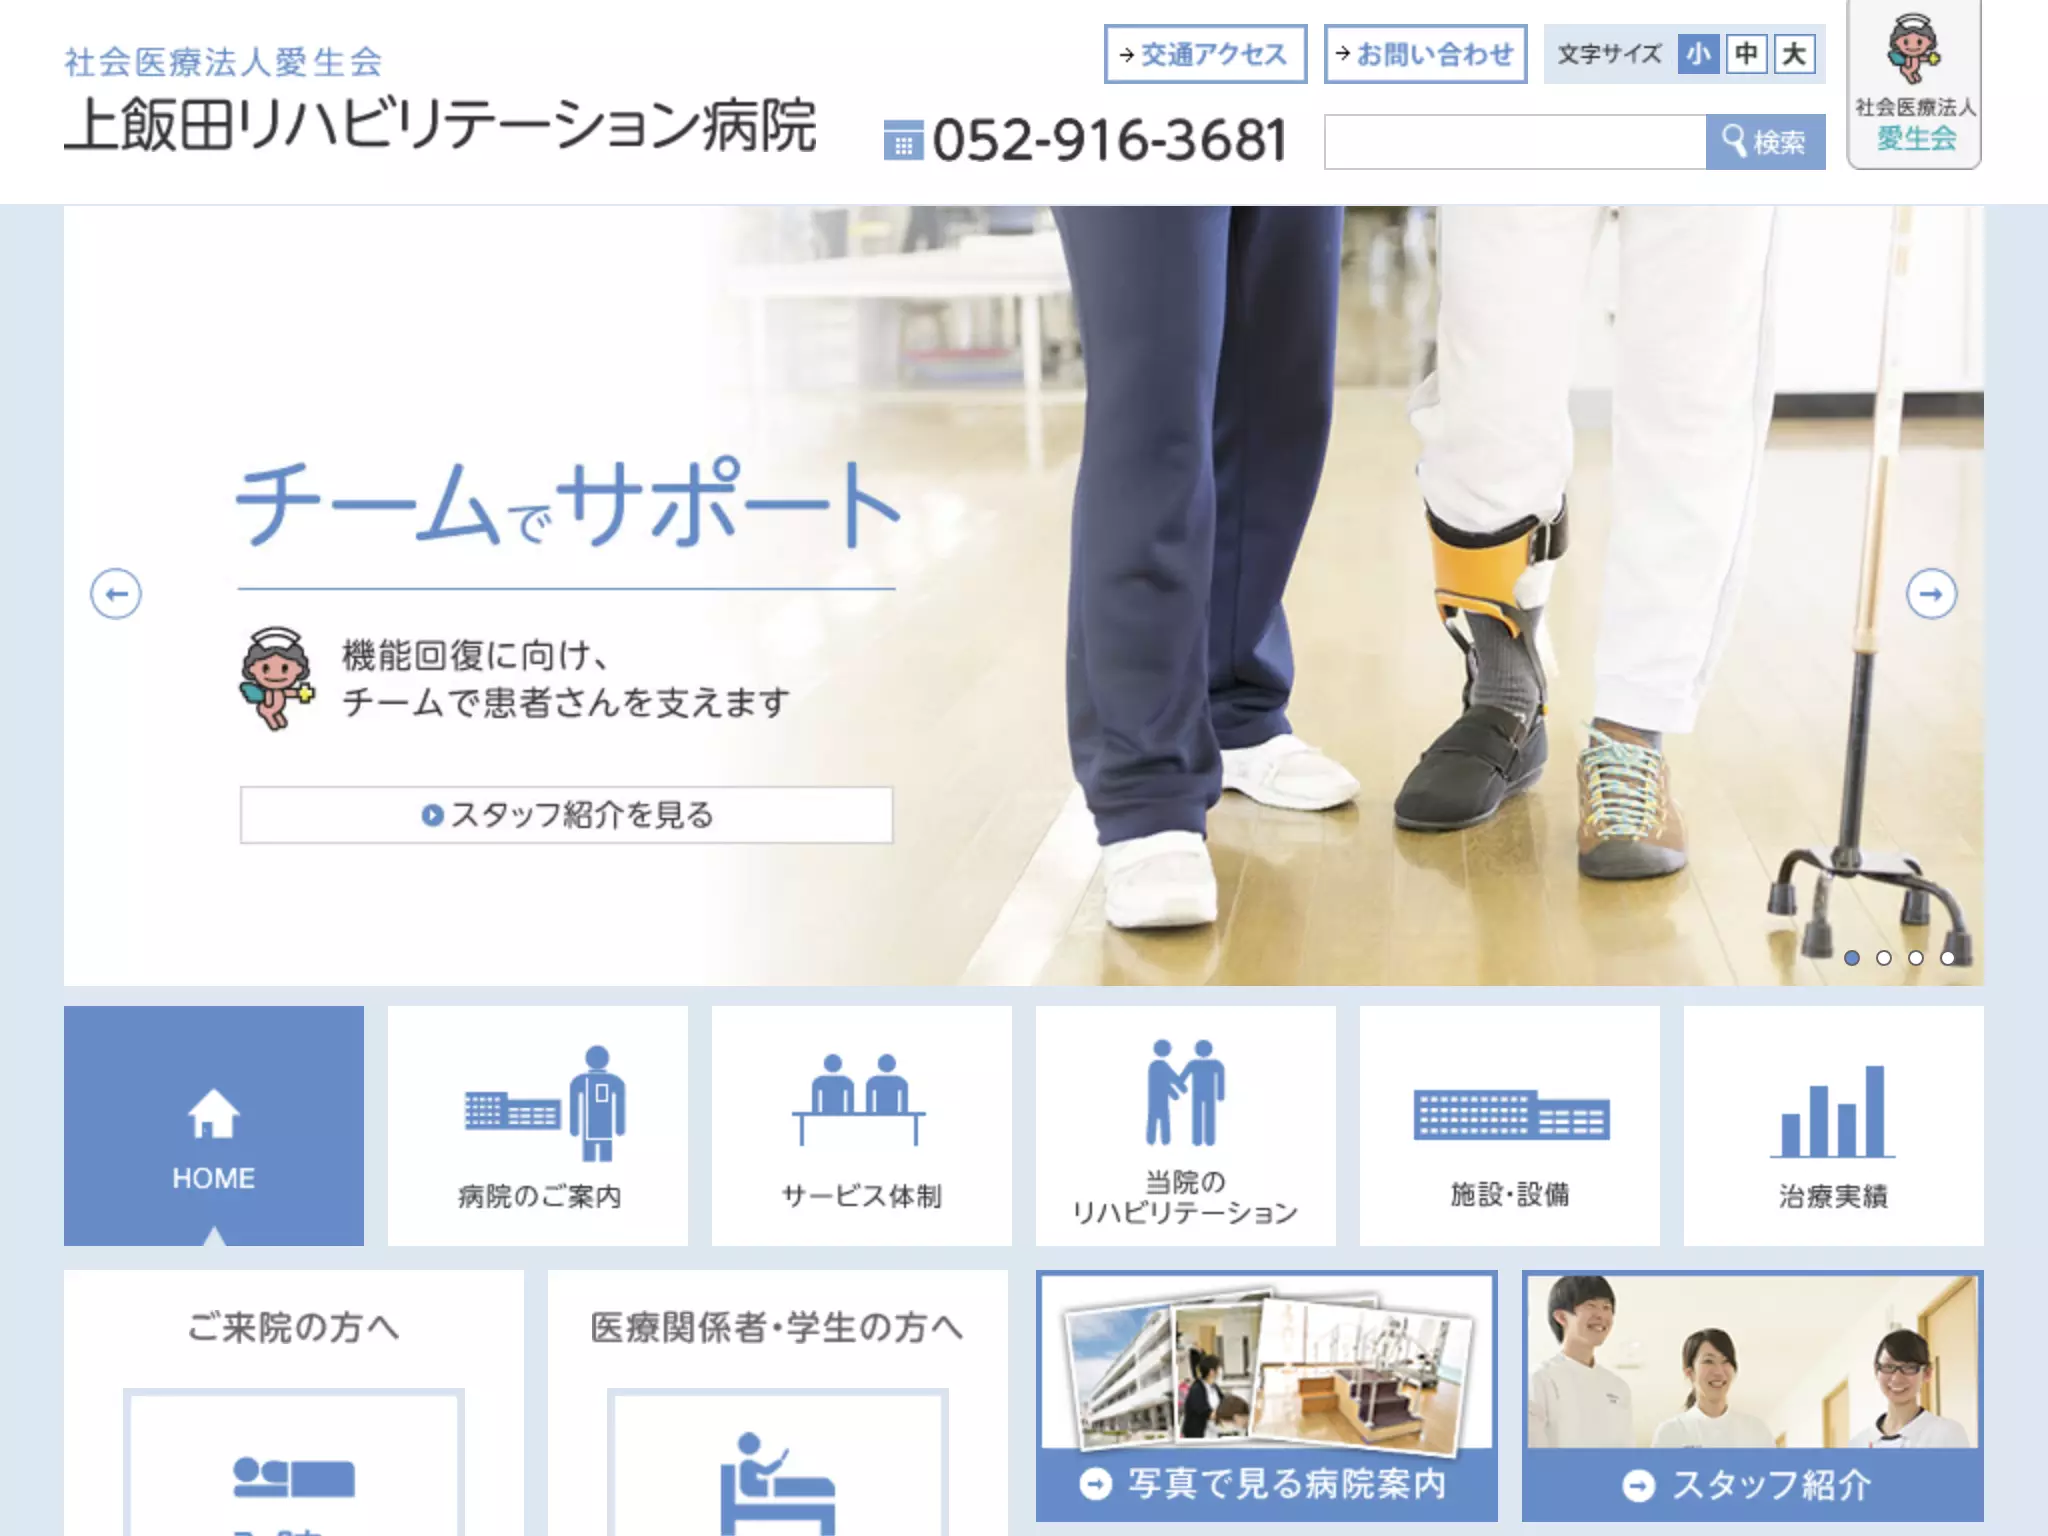Click the チームでサポート slide headline
The image size is (2048, 1536).
pos(568,504)
